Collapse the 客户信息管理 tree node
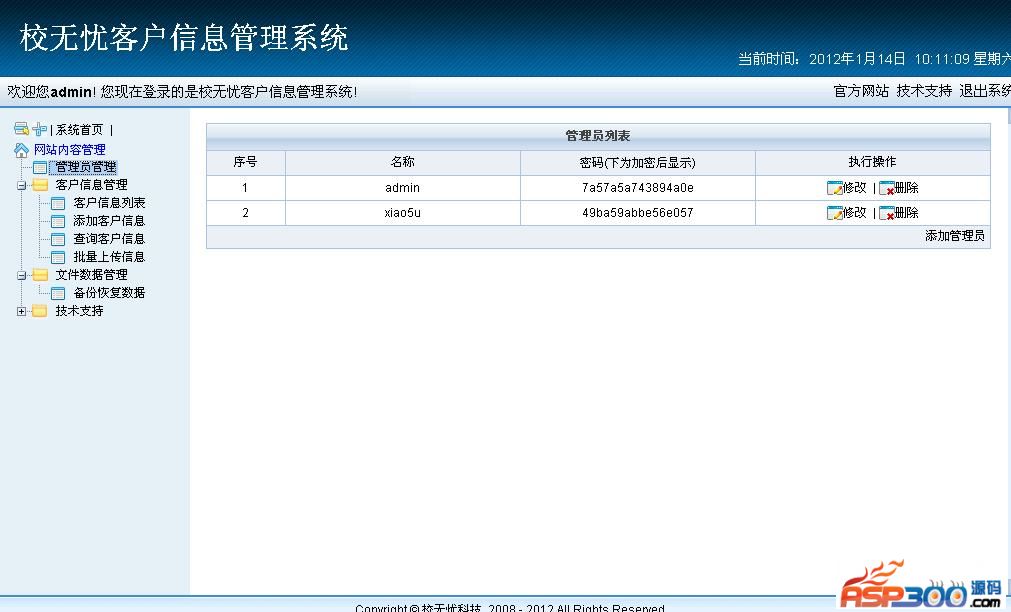 pyautogui.click(x=21, y=185)
